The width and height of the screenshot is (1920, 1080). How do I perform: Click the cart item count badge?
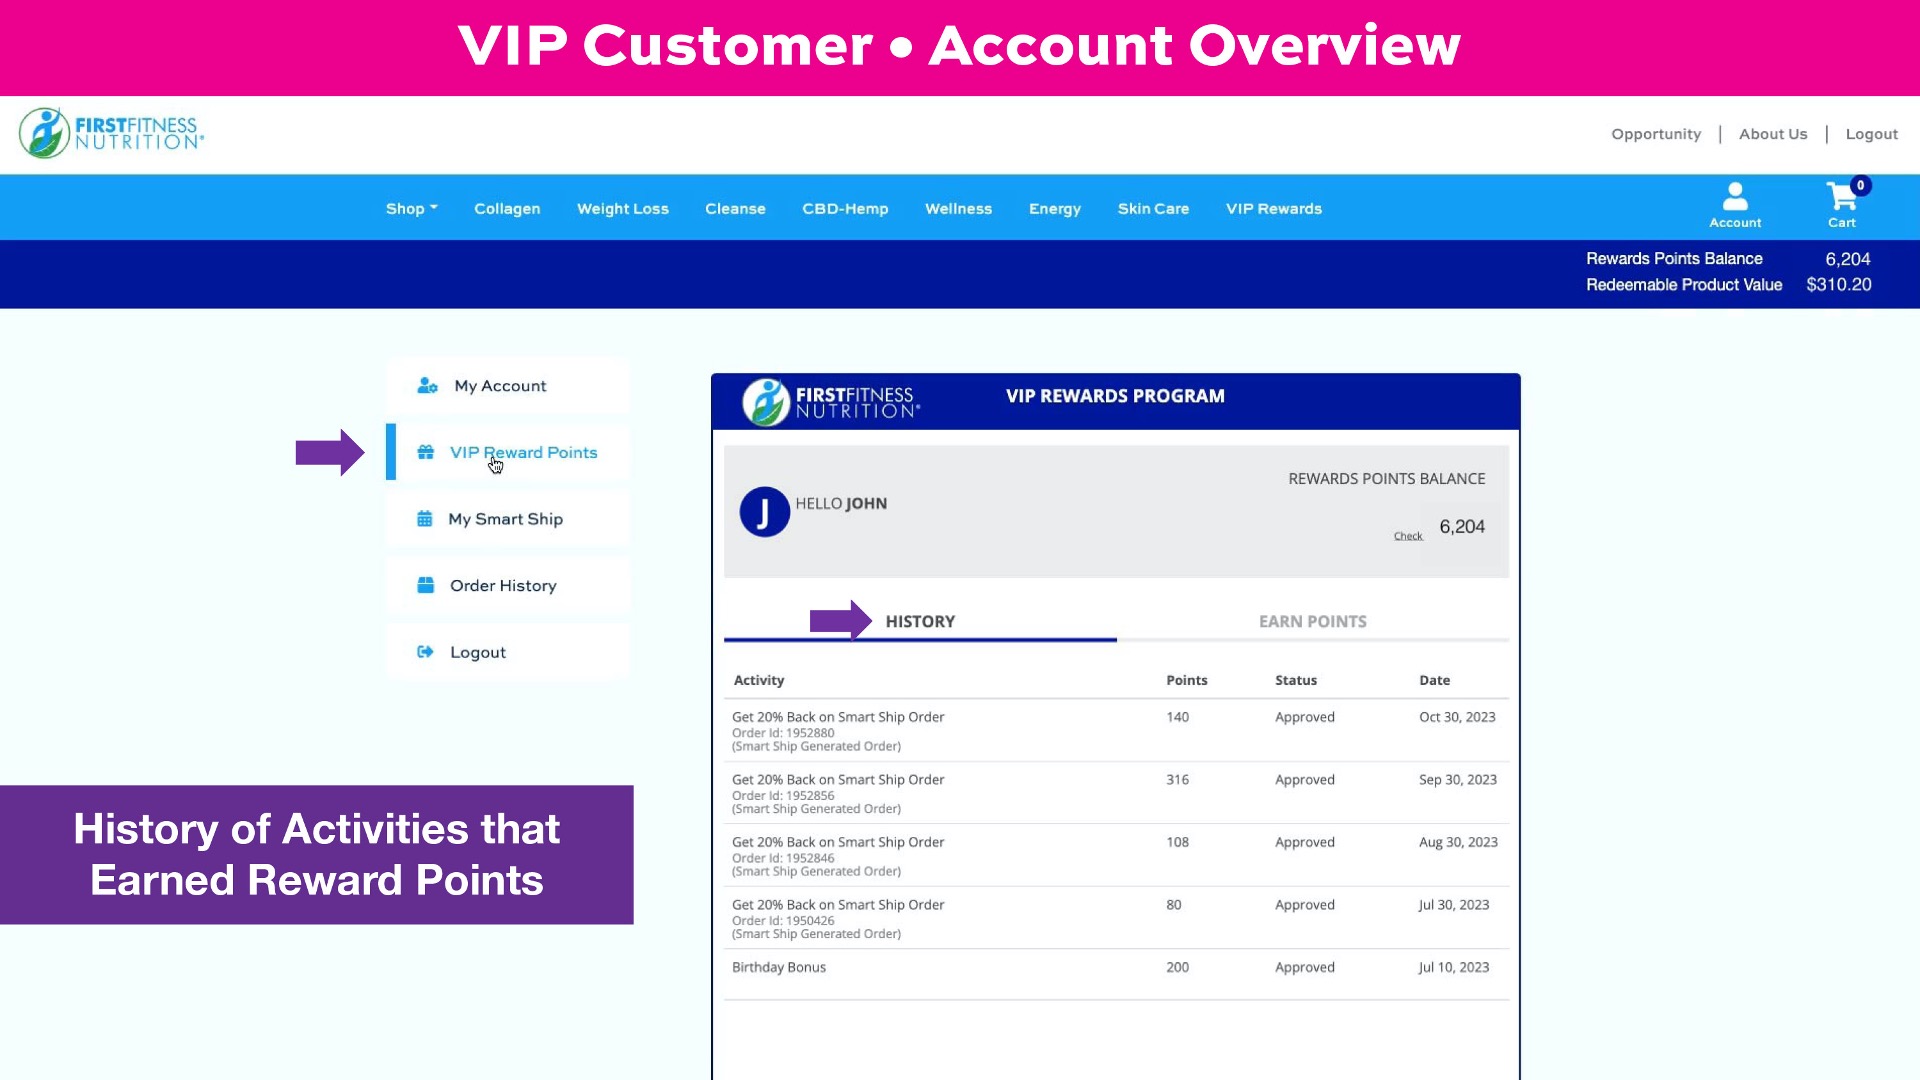1860,185
